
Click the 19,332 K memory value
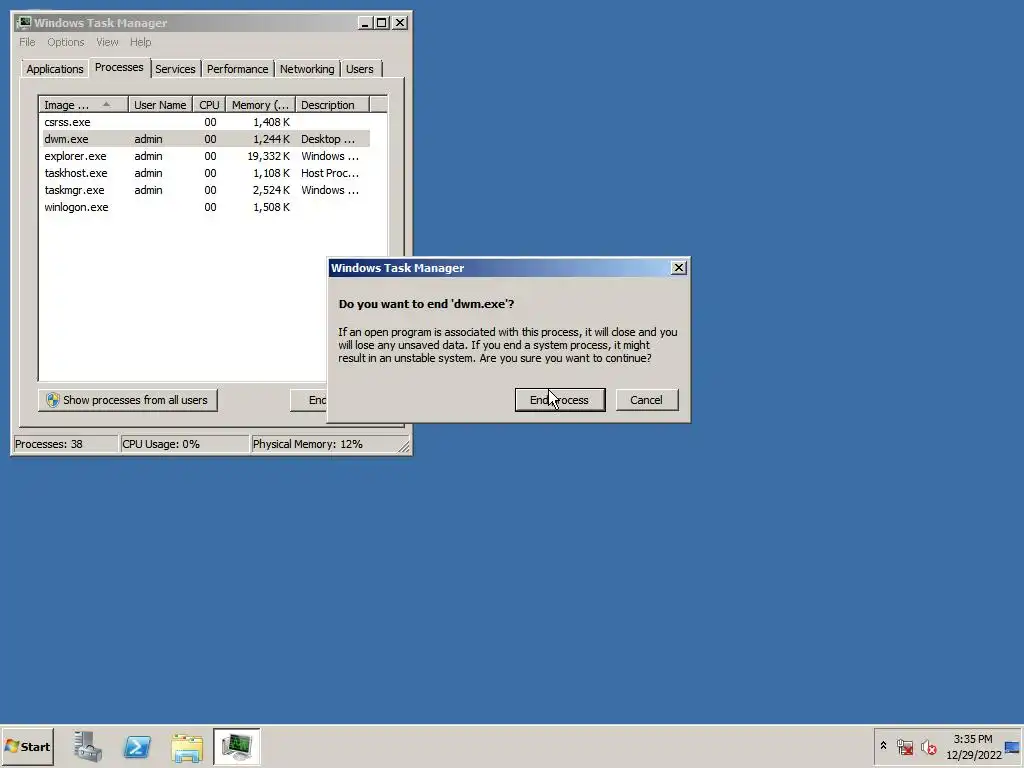(268, 156)
